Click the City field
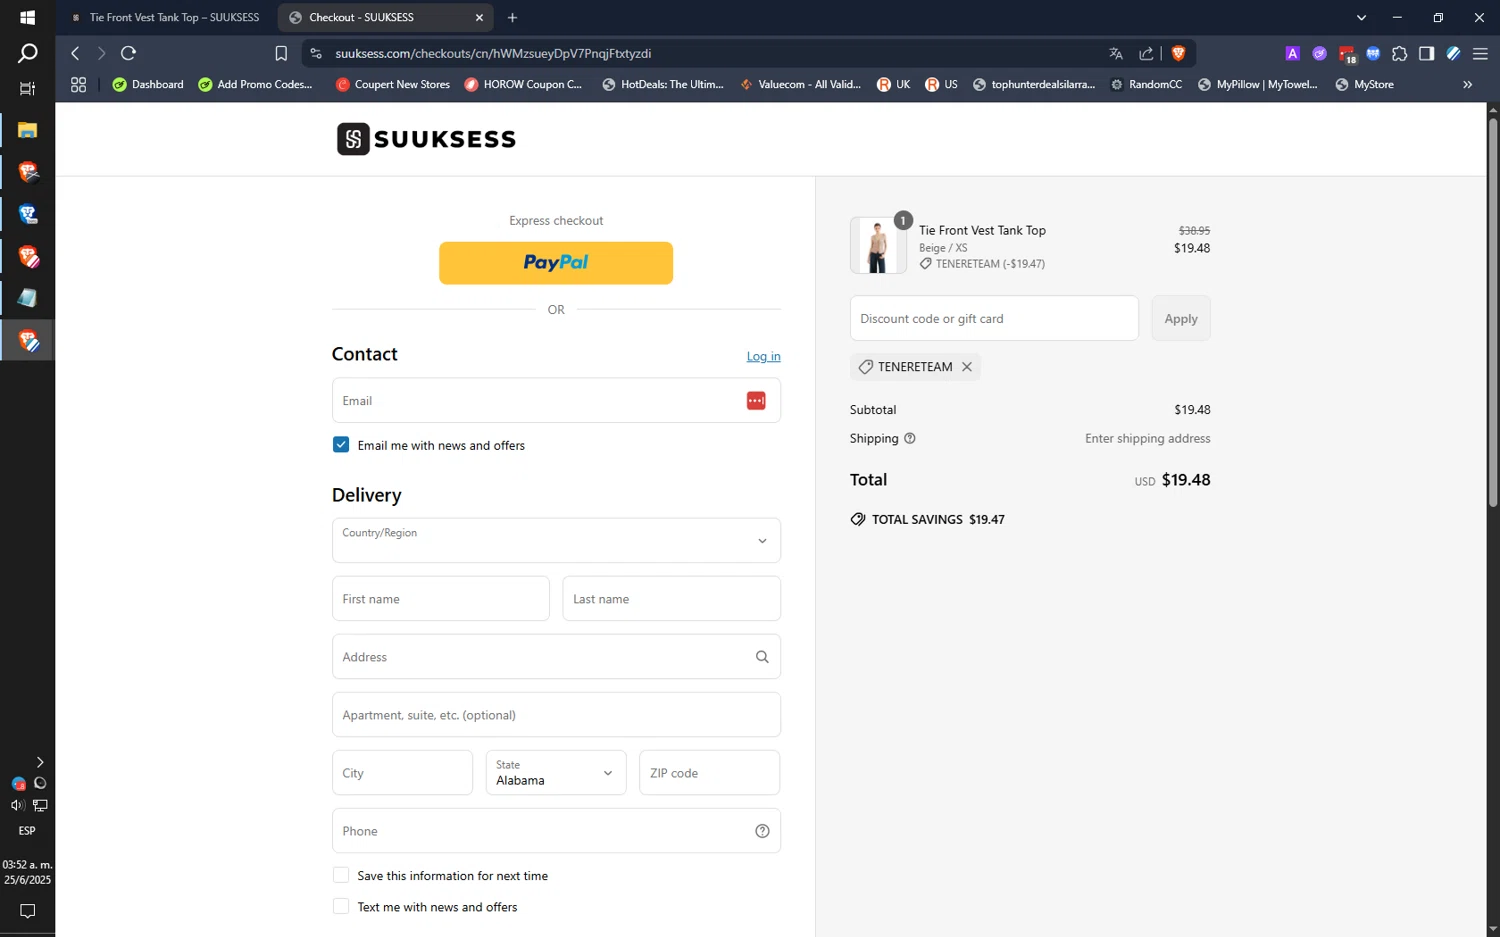Image resolution: width=1500 pixels, height=937 pixels. [402, 773]
